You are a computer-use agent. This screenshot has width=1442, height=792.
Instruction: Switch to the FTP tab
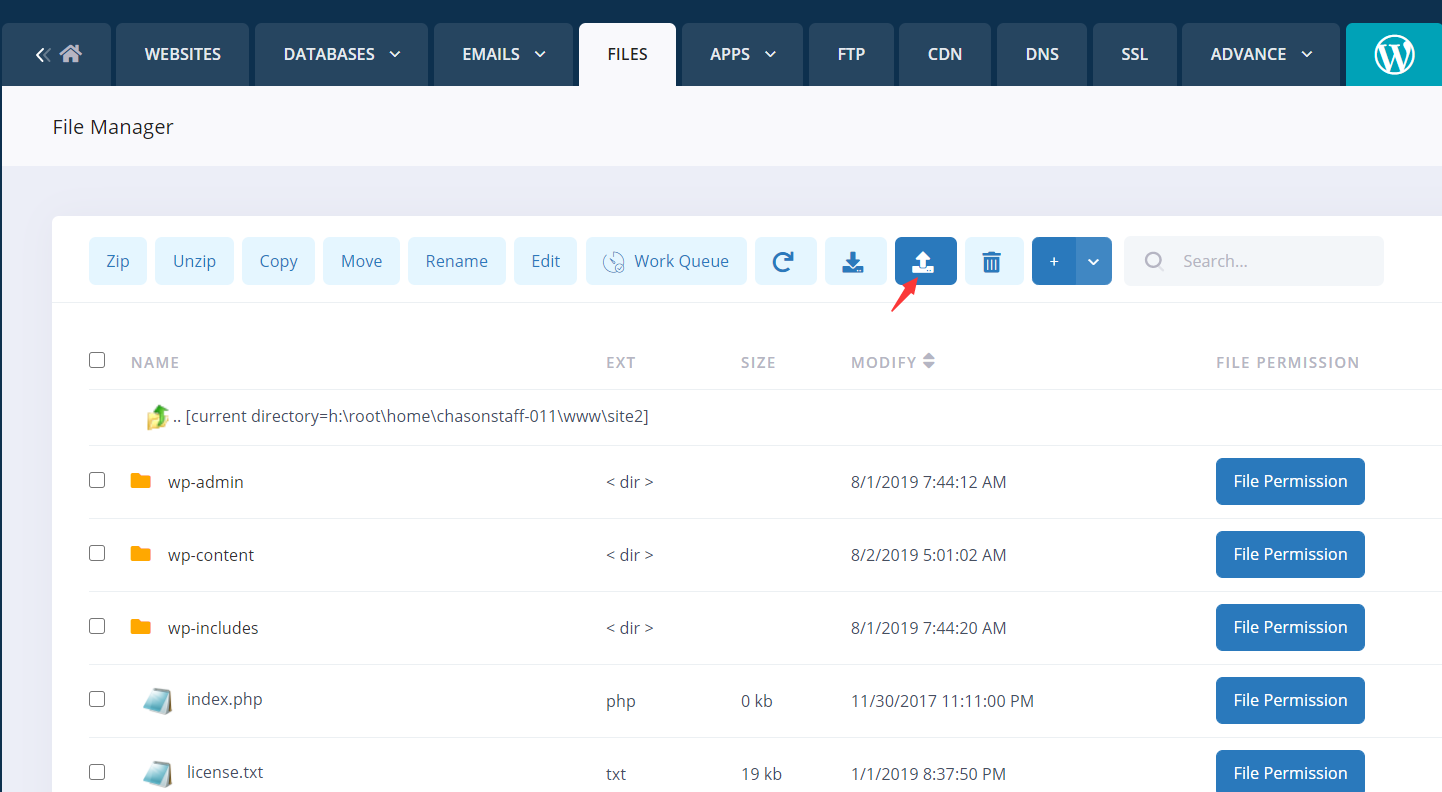pos(851,54)
